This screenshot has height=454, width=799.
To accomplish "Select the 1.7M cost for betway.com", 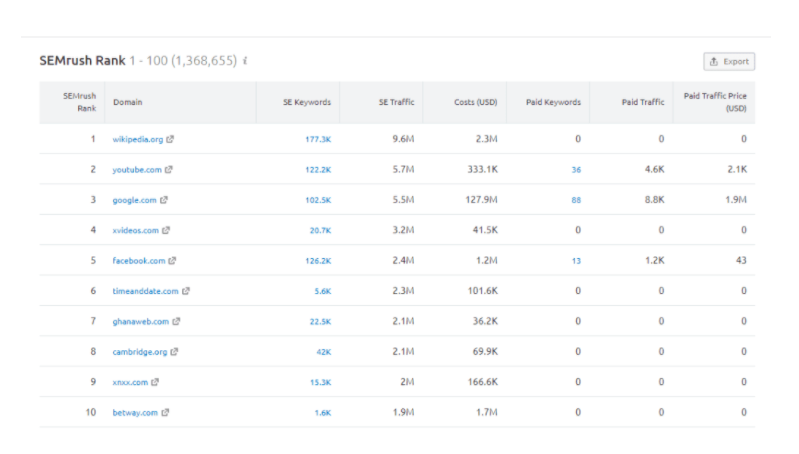I will click(487, 412).
